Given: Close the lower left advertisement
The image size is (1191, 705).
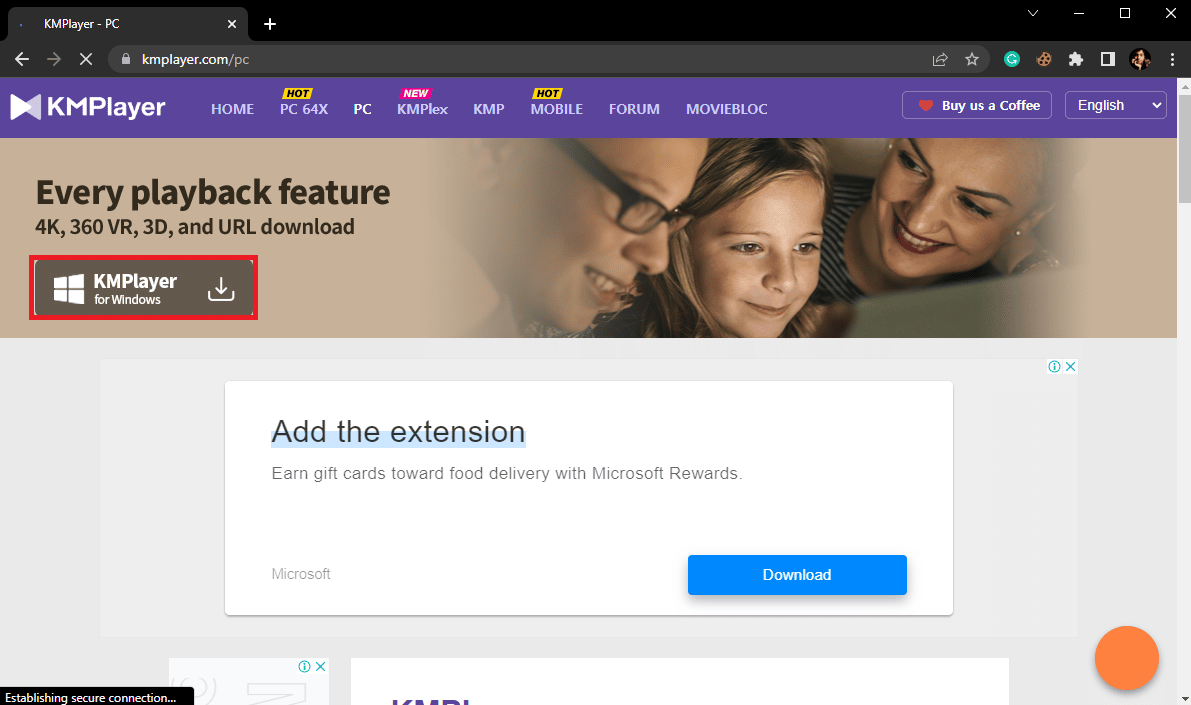Looking at the screenshot, I should click(x=321, y=666).
